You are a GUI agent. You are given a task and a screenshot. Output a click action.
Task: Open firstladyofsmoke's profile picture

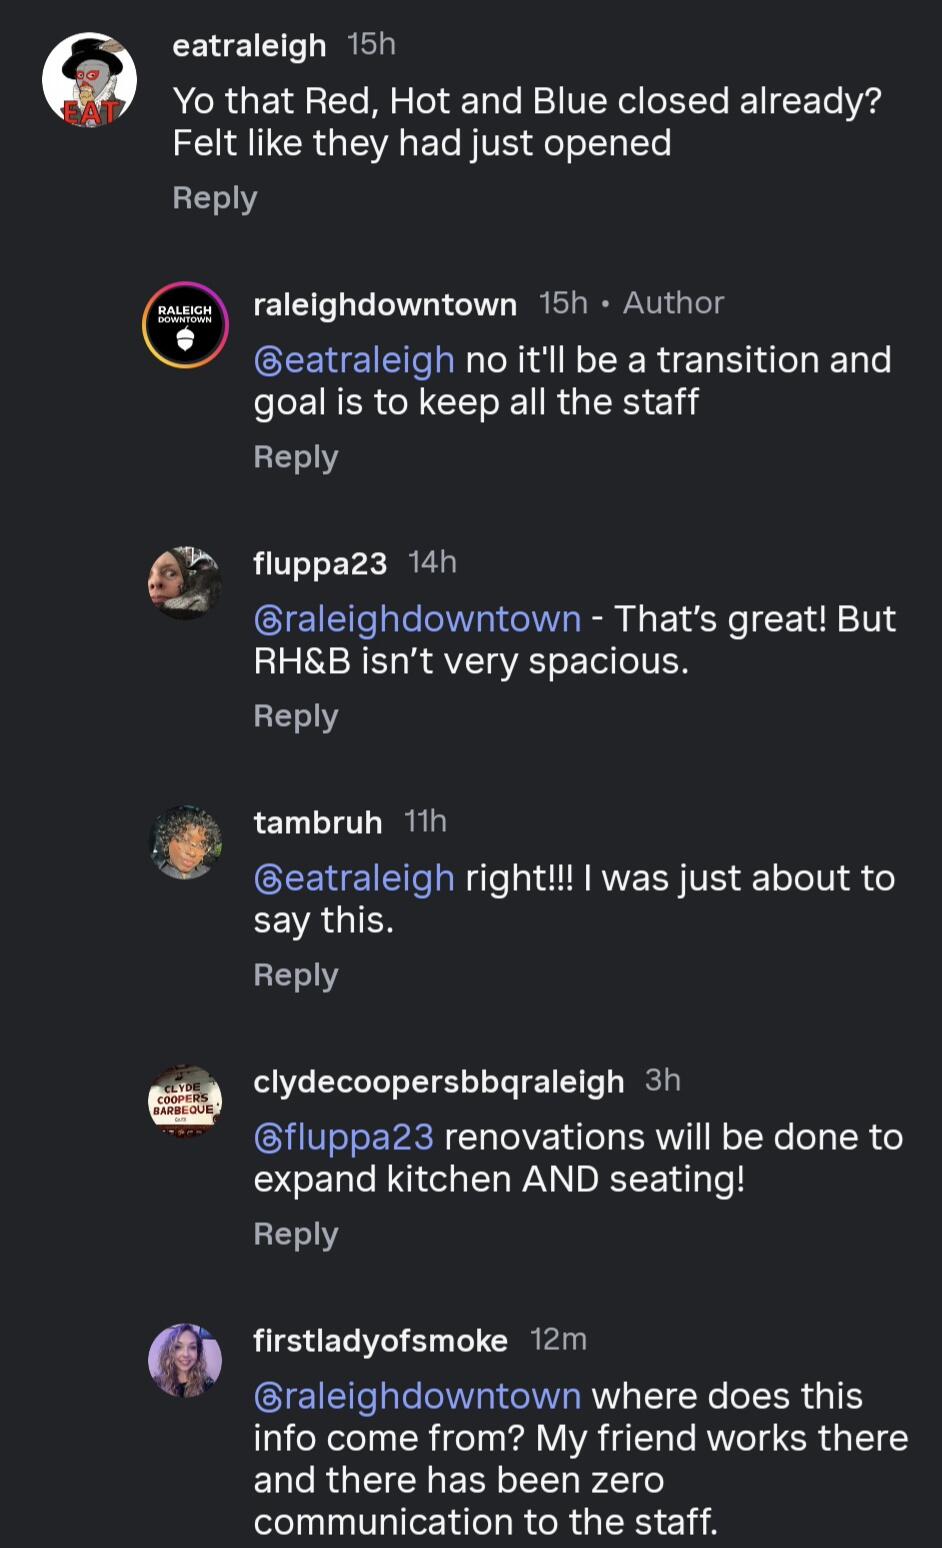coord(185,1360)
